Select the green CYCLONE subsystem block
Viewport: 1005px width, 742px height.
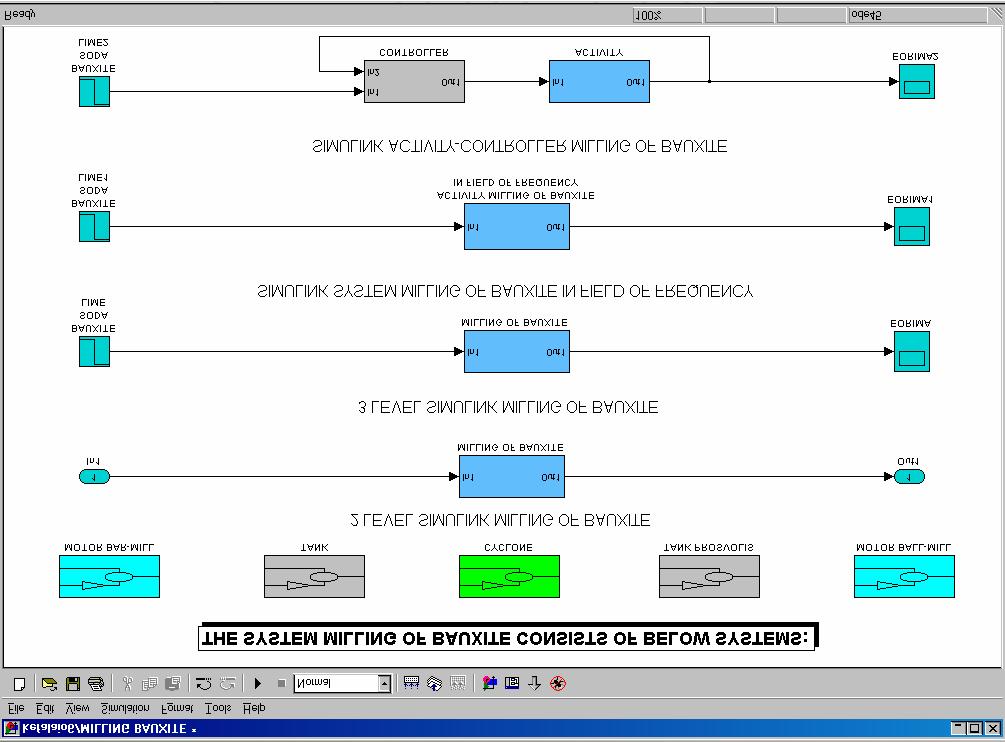click(x=510, y=577)
